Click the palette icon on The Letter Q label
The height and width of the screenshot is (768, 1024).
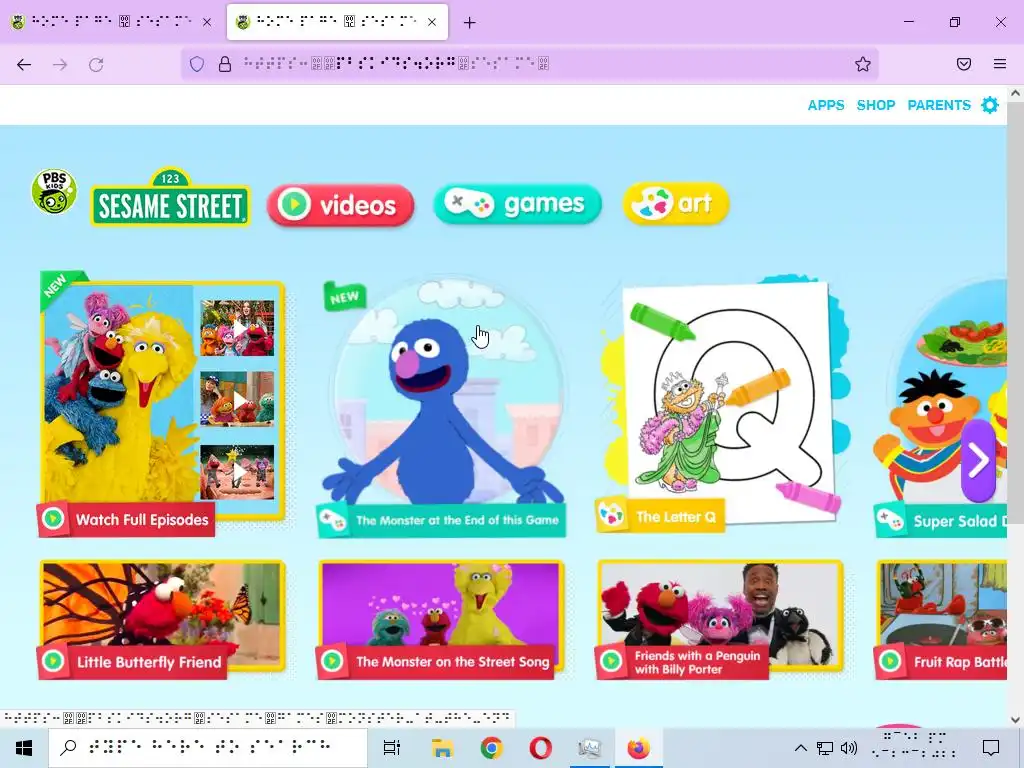tap(611, 516)
